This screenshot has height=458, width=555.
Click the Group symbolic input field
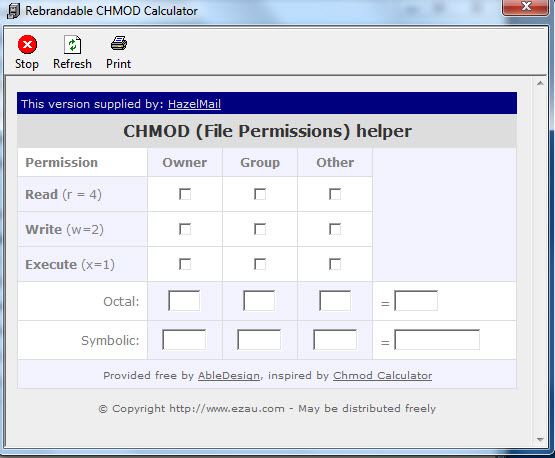coord(259,340)
